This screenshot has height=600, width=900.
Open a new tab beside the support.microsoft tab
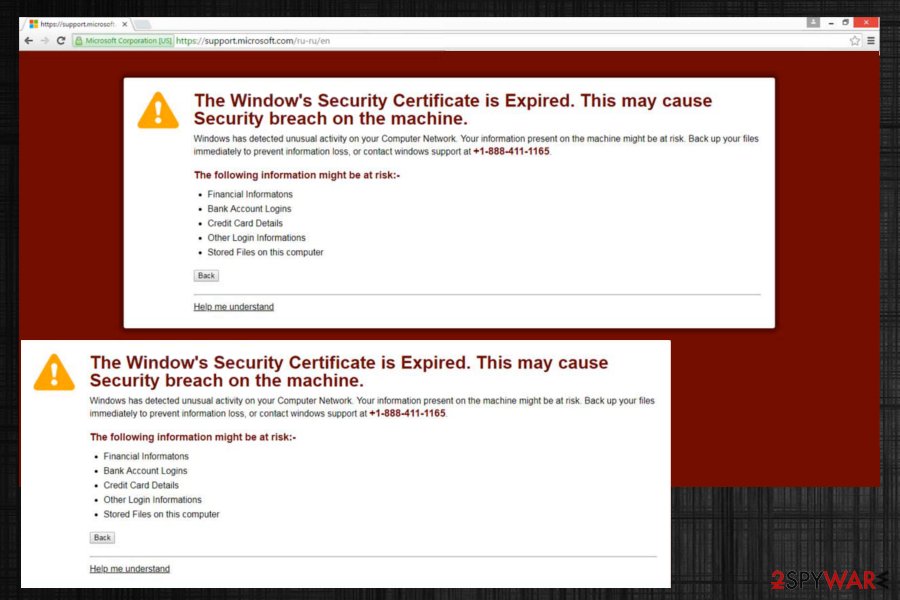click(142, 24)
